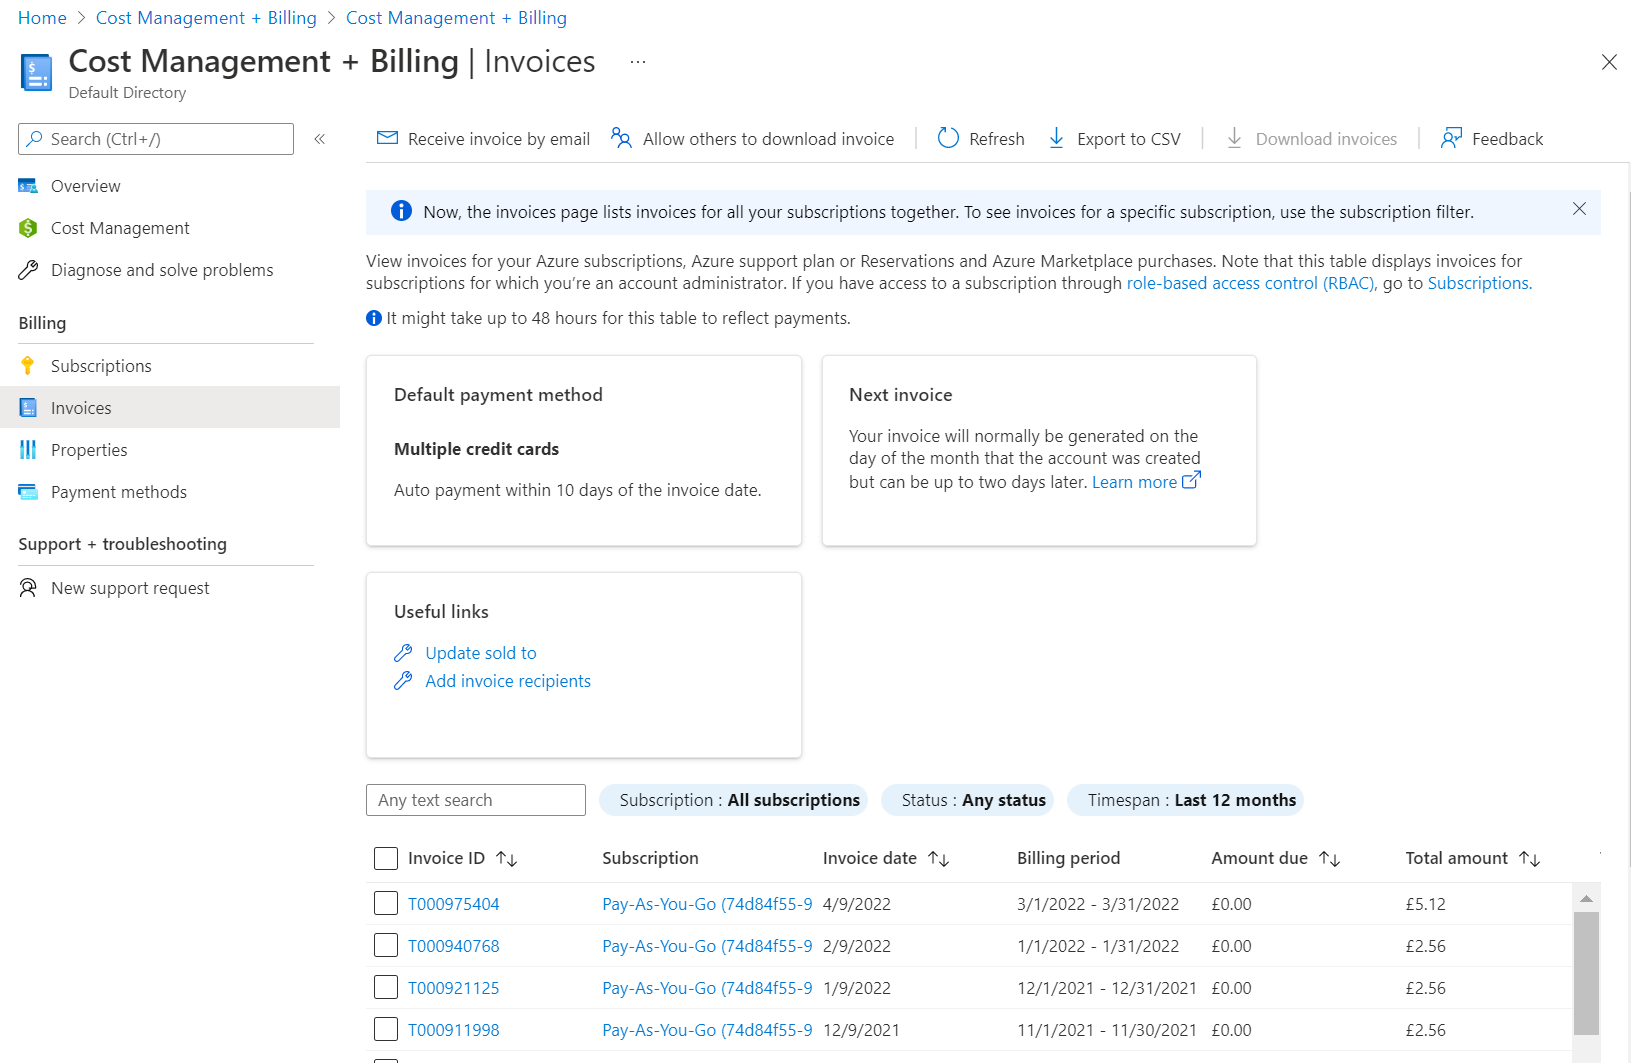
Task: Toggle the select-all invoices checkbox
Action: (386, 858)
